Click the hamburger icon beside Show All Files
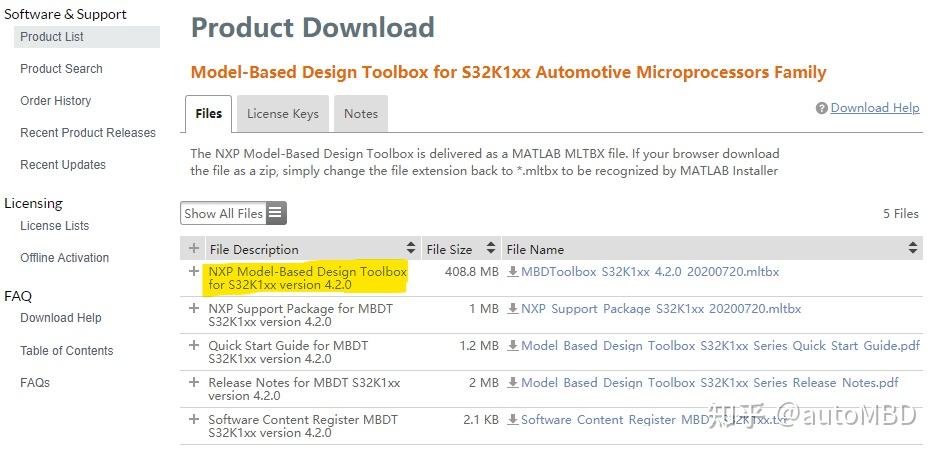941x453 pixels. click(275, 213)
